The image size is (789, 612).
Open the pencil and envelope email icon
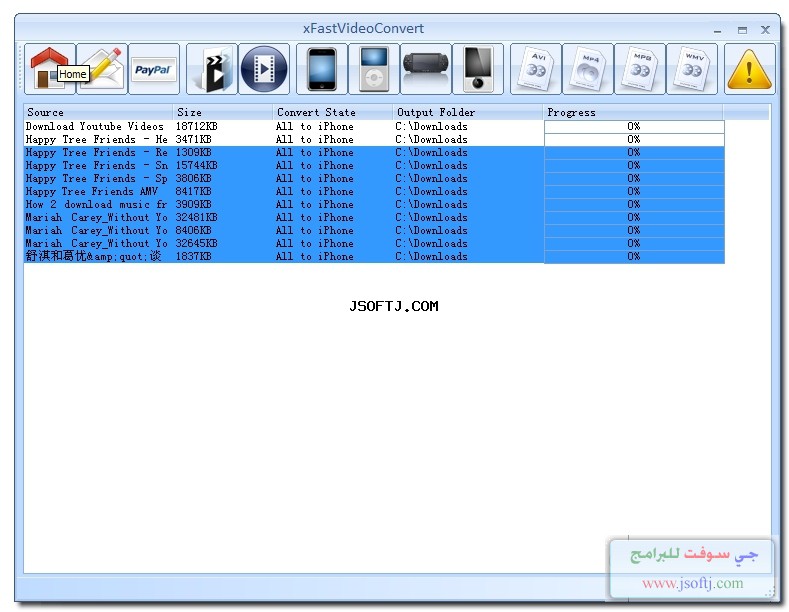(102, 68)
